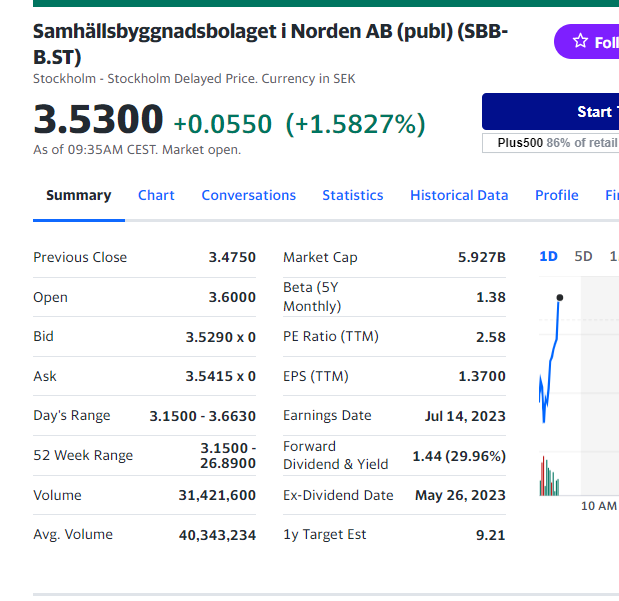Image resolution: width=619 pixels, height=601 pixels.
Task: Click the Forward Dividend & Yield label
Action: coord(335,455)
